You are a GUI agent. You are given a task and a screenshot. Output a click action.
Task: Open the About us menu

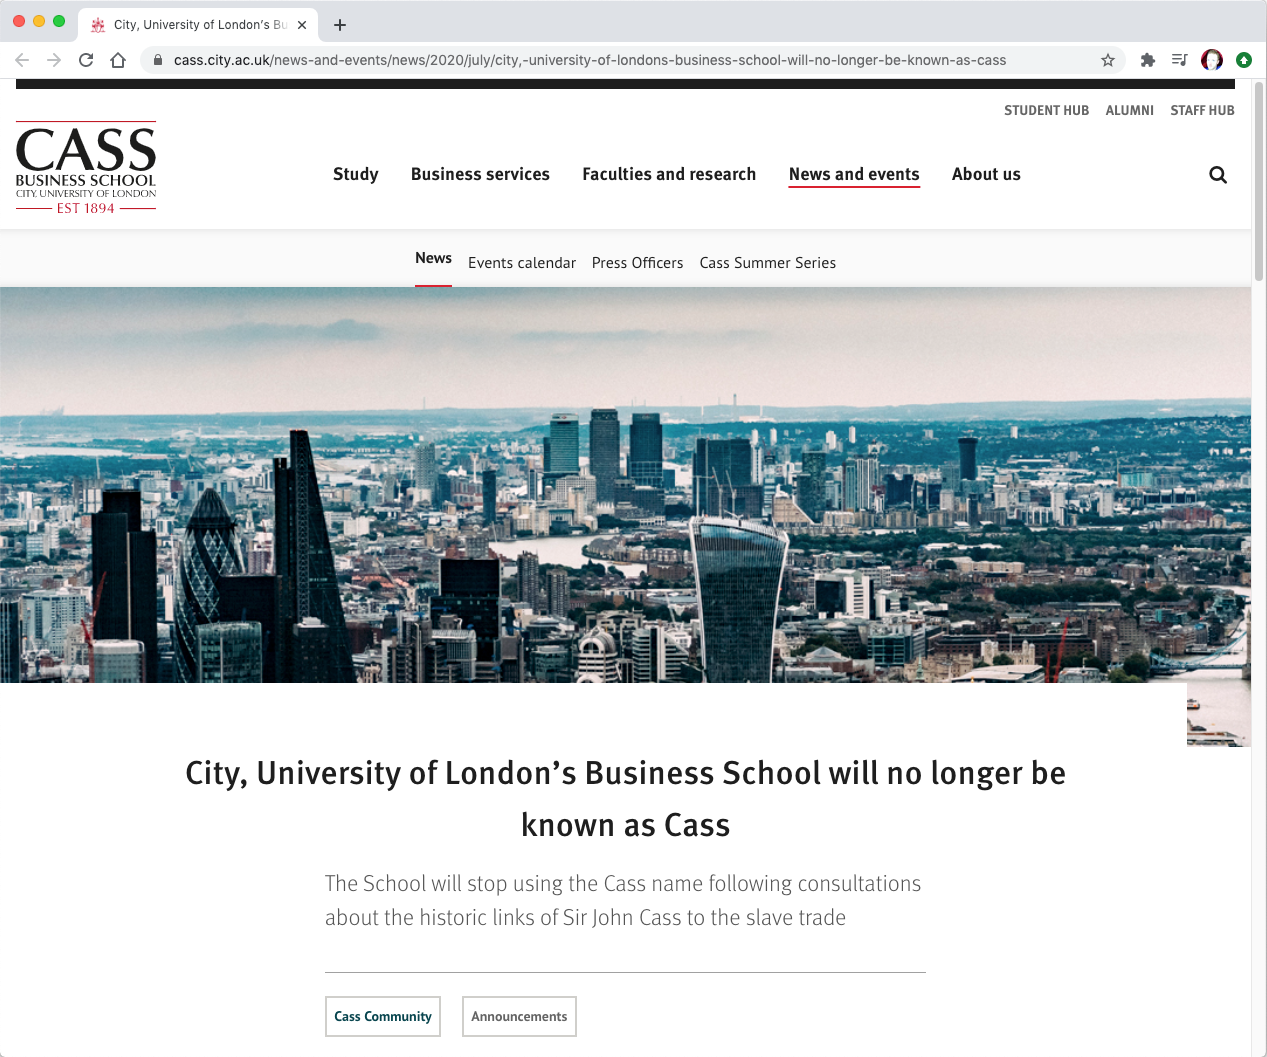[986, 174]
